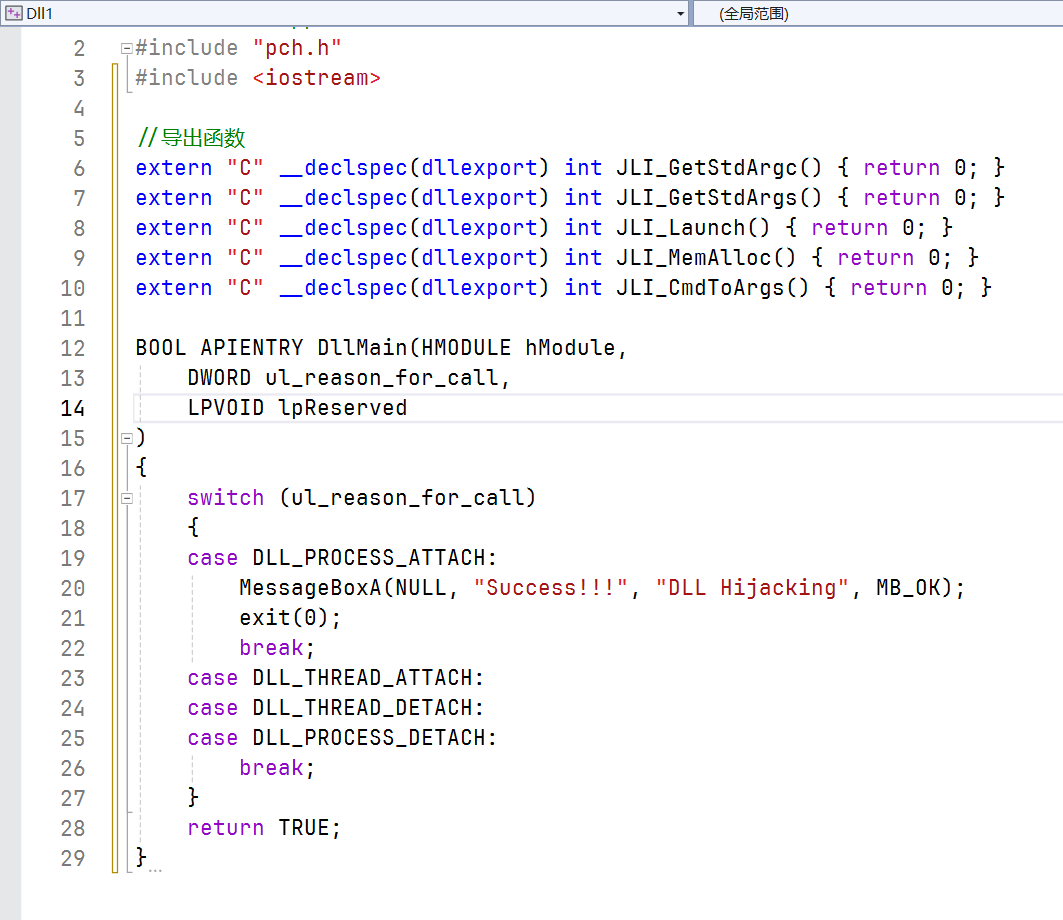Click the break statement on line 22

click(277, 648)
